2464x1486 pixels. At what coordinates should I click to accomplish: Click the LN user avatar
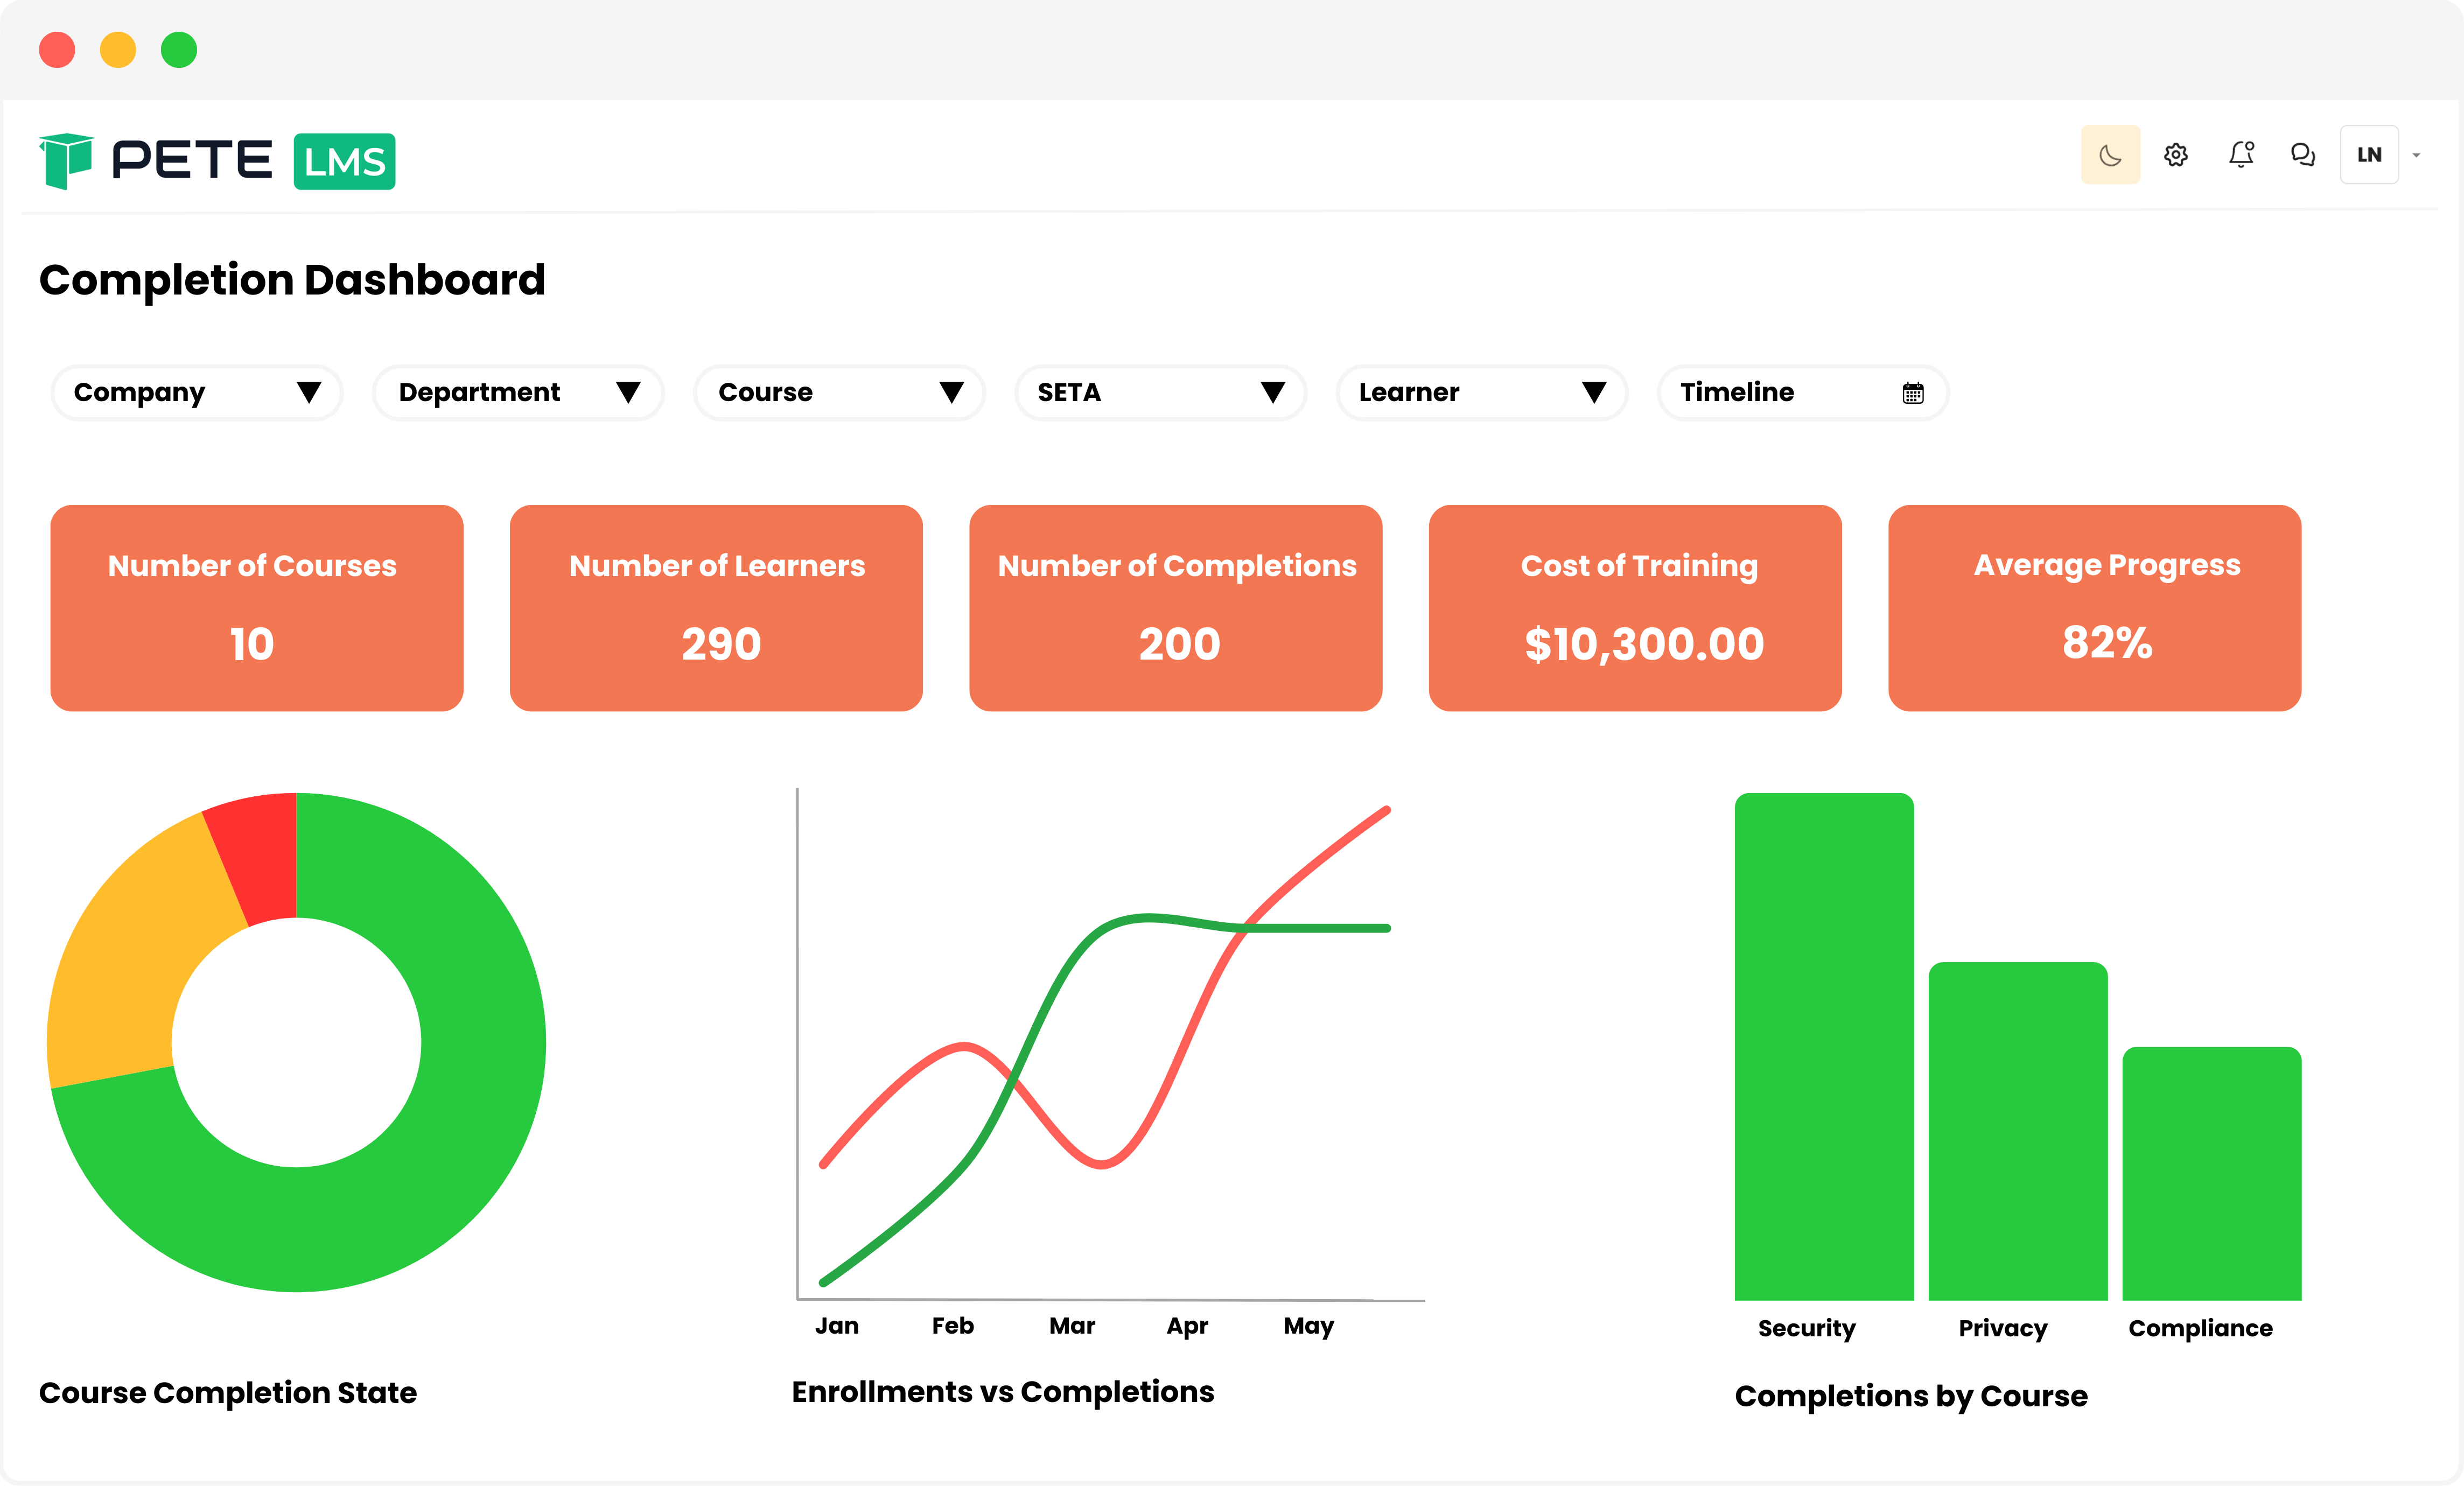click(2369, 154)
